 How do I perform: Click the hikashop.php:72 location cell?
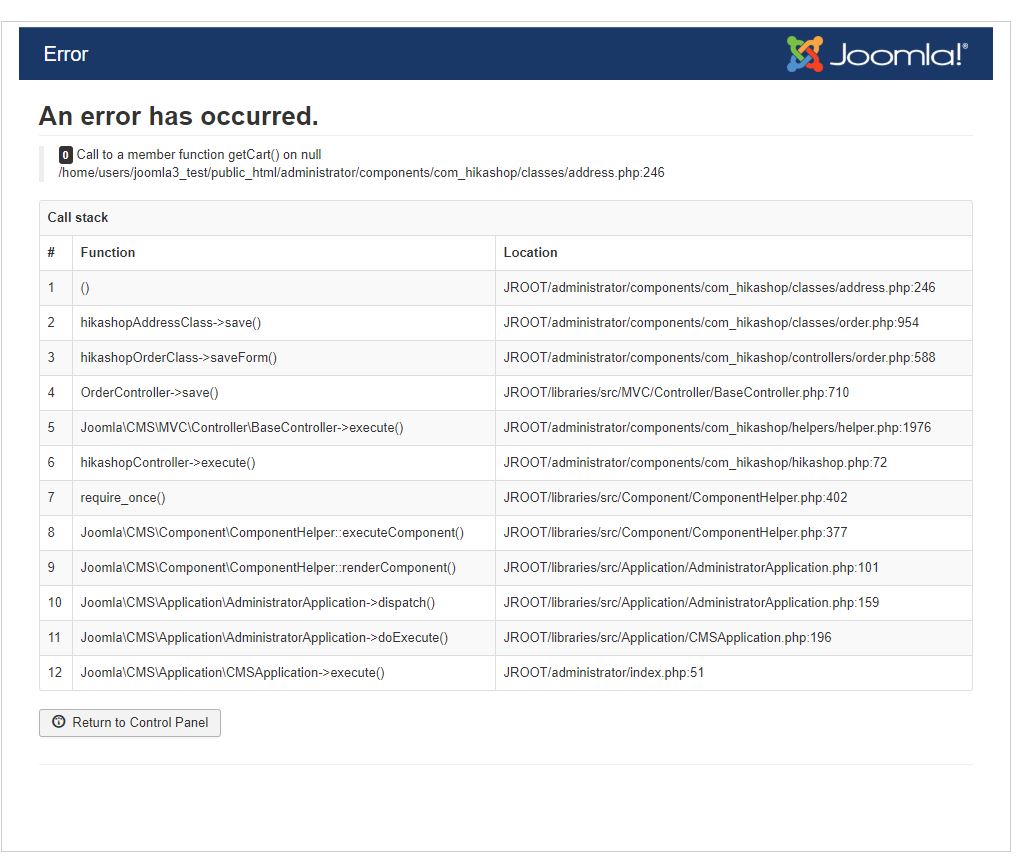coord(695,462)
